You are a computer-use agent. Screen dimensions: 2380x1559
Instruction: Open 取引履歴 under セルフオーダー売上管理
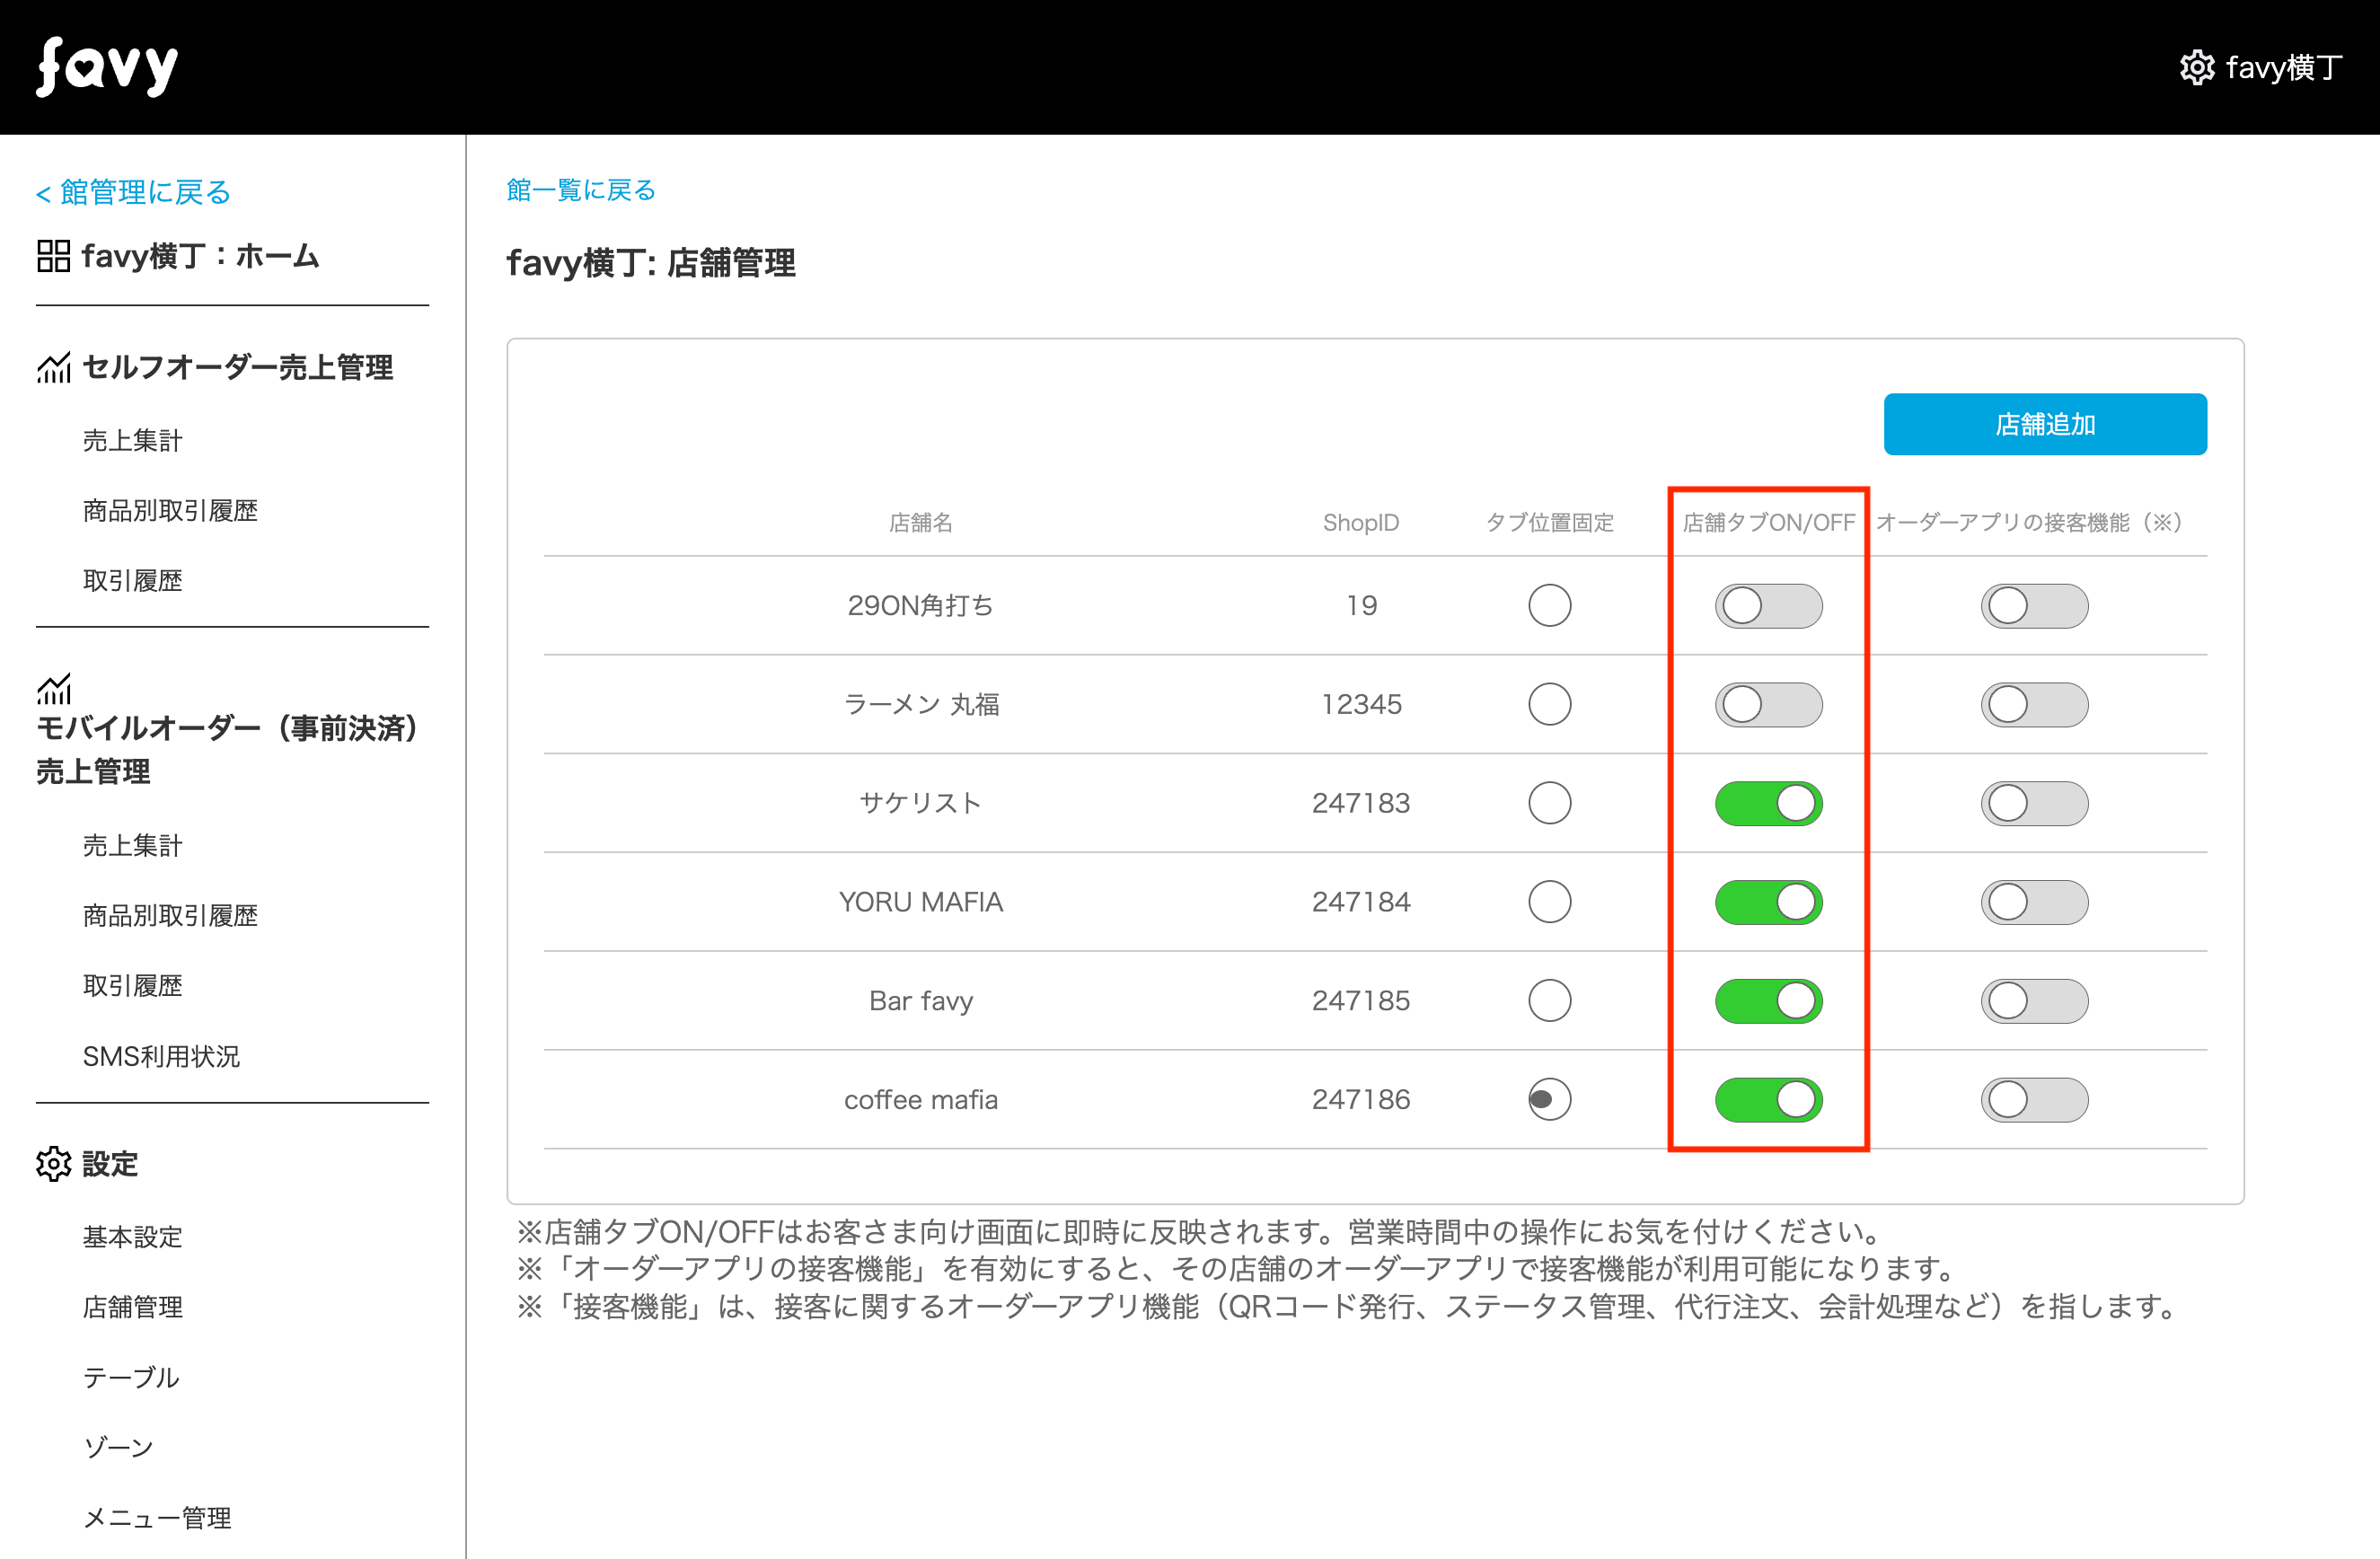click(133, 581)
